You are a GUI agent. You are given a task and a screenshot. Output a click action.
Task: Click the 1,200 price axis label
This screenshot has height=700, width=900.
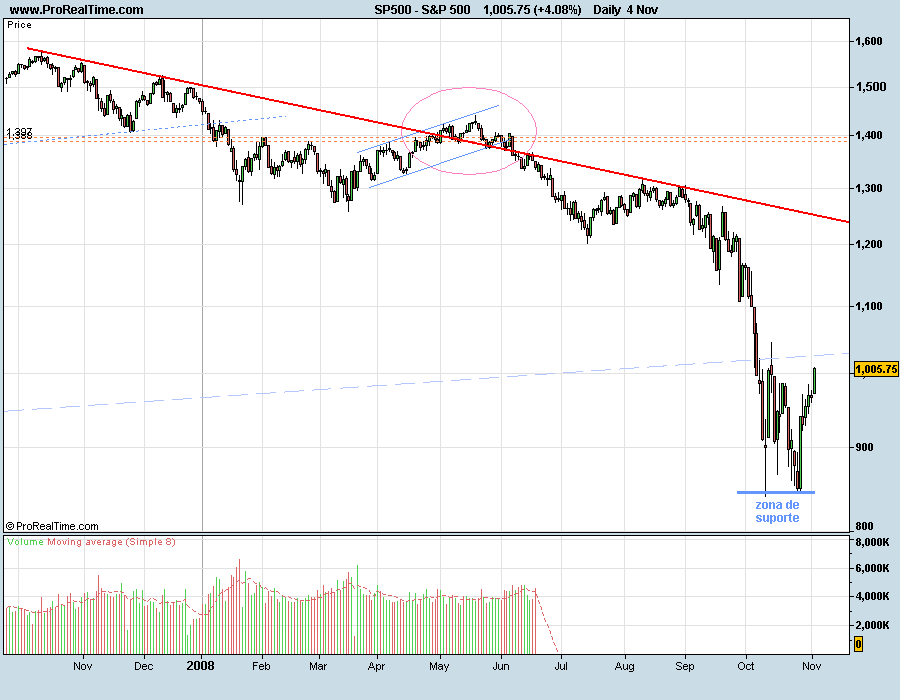point(869,244)
